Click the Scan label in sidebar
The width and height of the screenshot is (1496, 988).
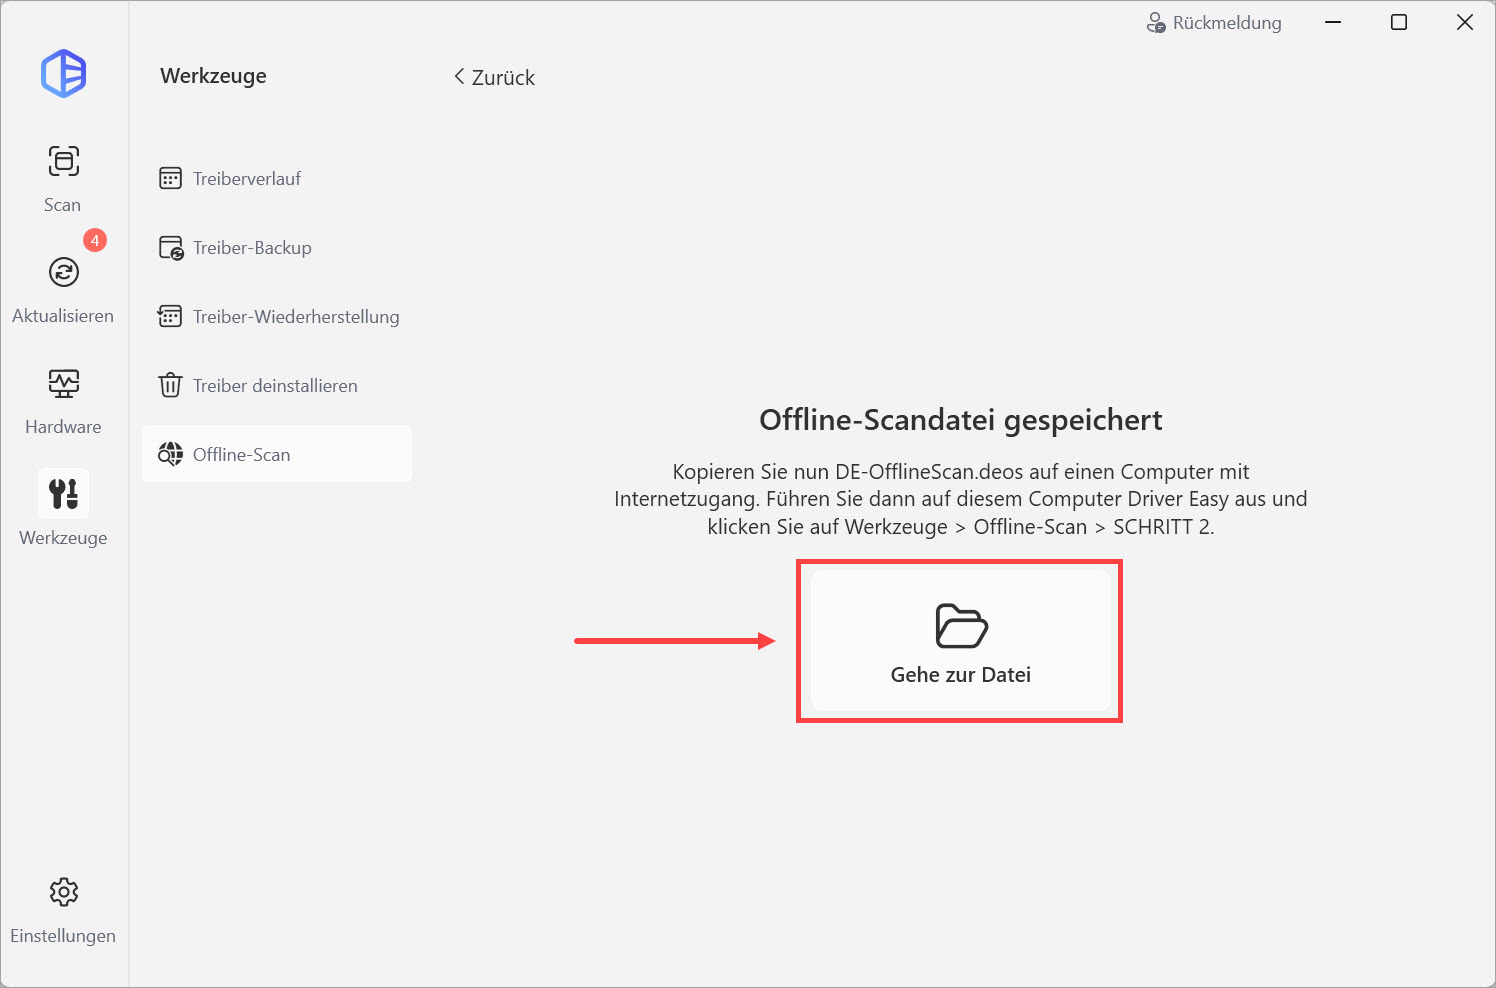pos(62,205)
